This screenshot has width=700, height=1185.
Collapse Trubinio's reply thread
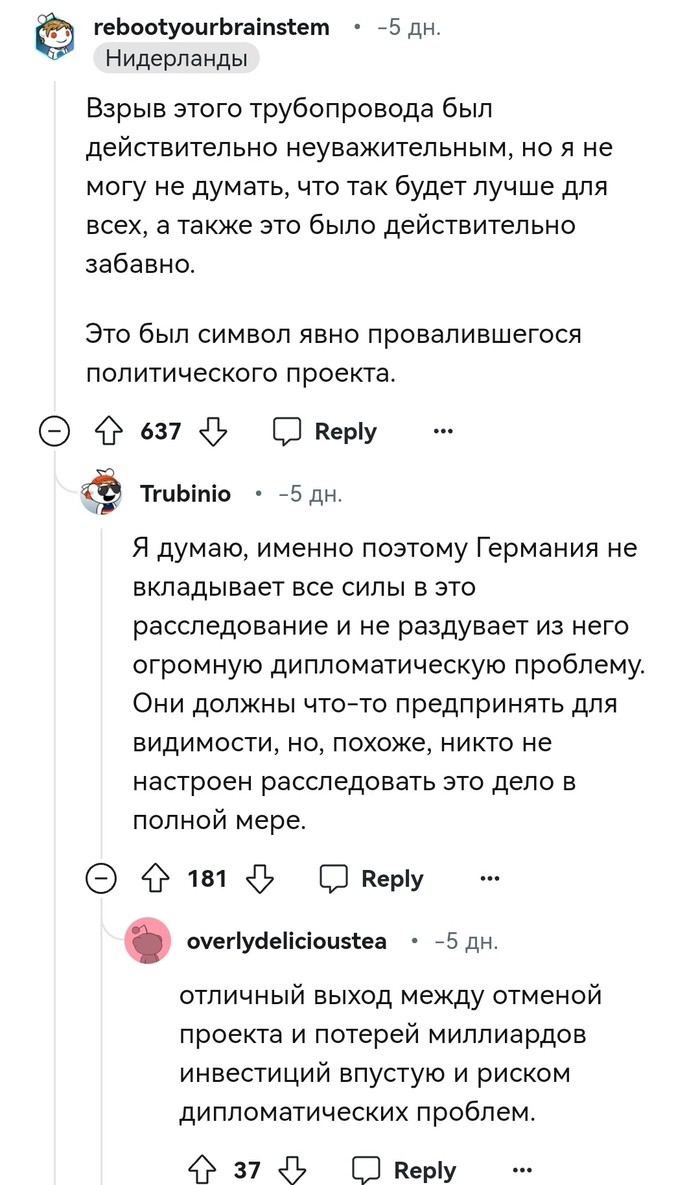(x=100, y=879)
